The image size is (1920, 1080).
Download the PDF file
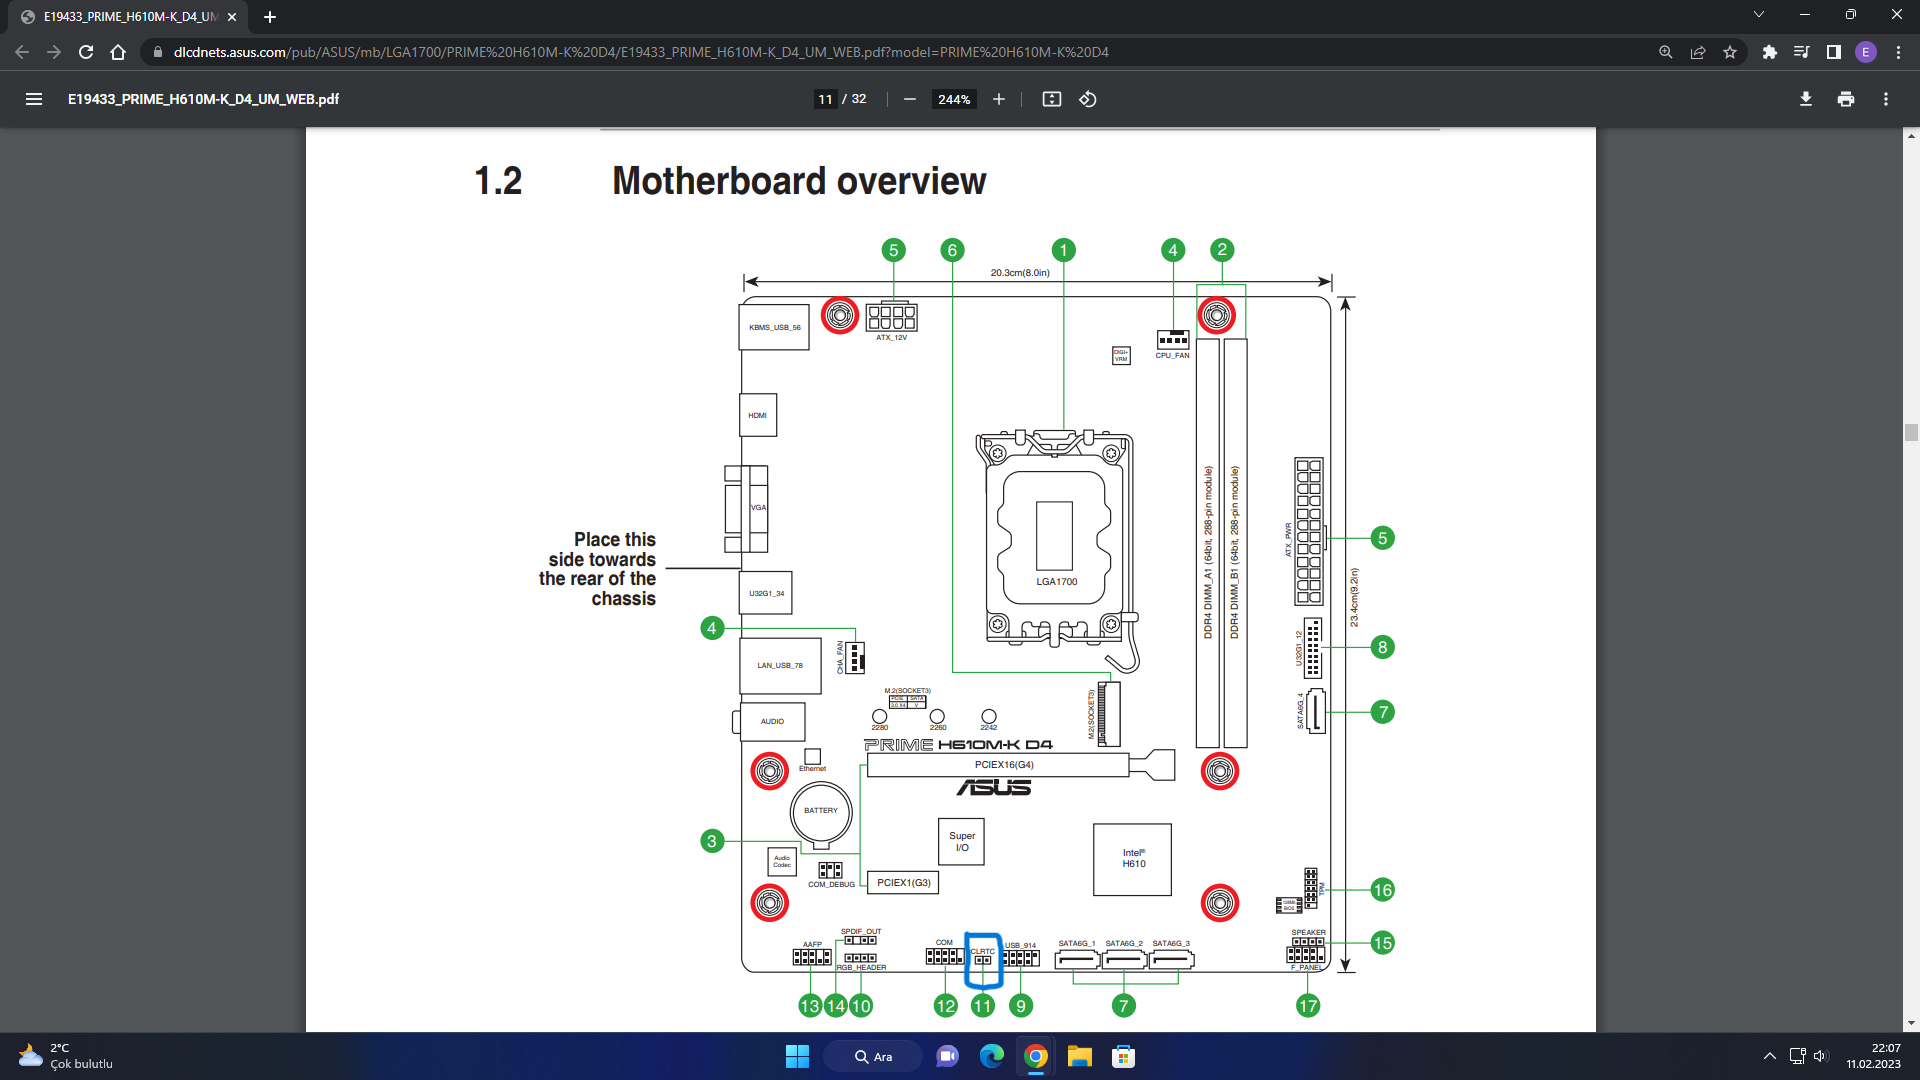(x=1805, y=99)
